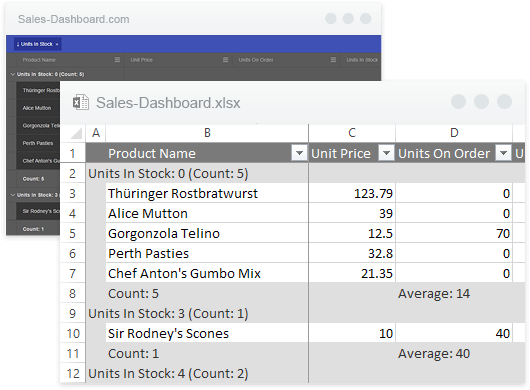
Task: Select row 10 header in the spreadsheet
Action: point(72,334)
